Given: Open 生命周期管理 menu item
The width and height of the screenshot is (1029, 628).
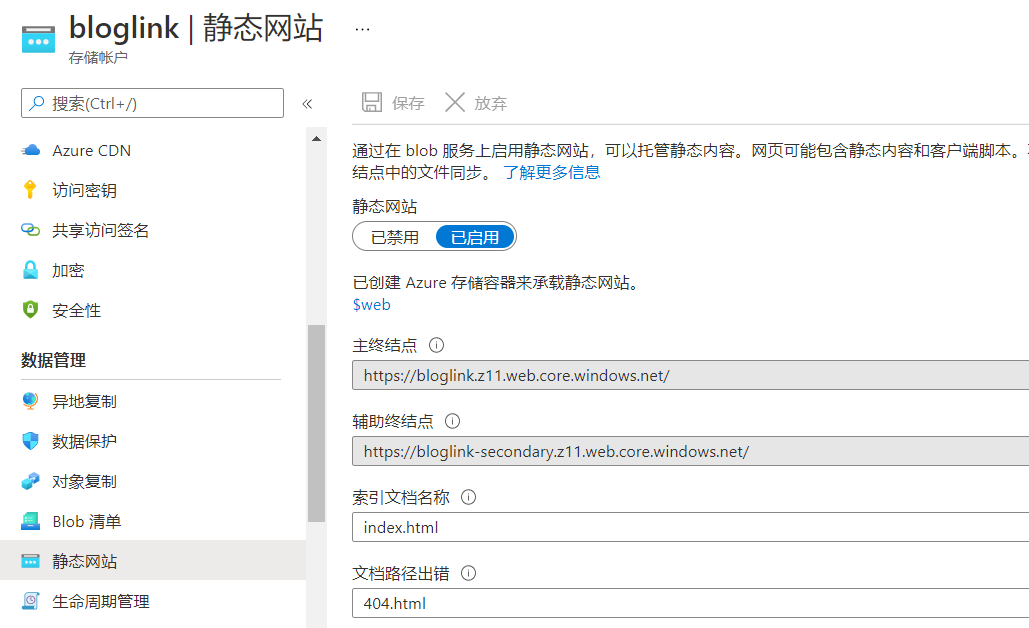Looking at the screenshot, I should pos(153,602).
